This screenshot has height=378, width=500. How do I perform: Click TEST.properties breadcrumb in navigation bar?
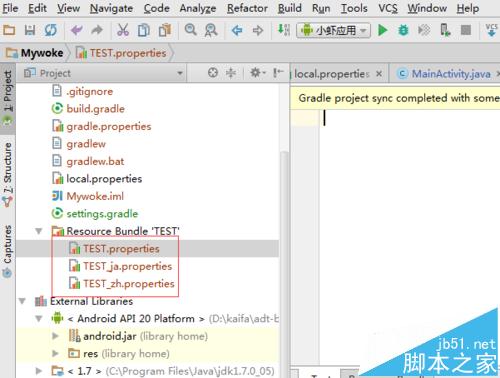tap(121, 53)
